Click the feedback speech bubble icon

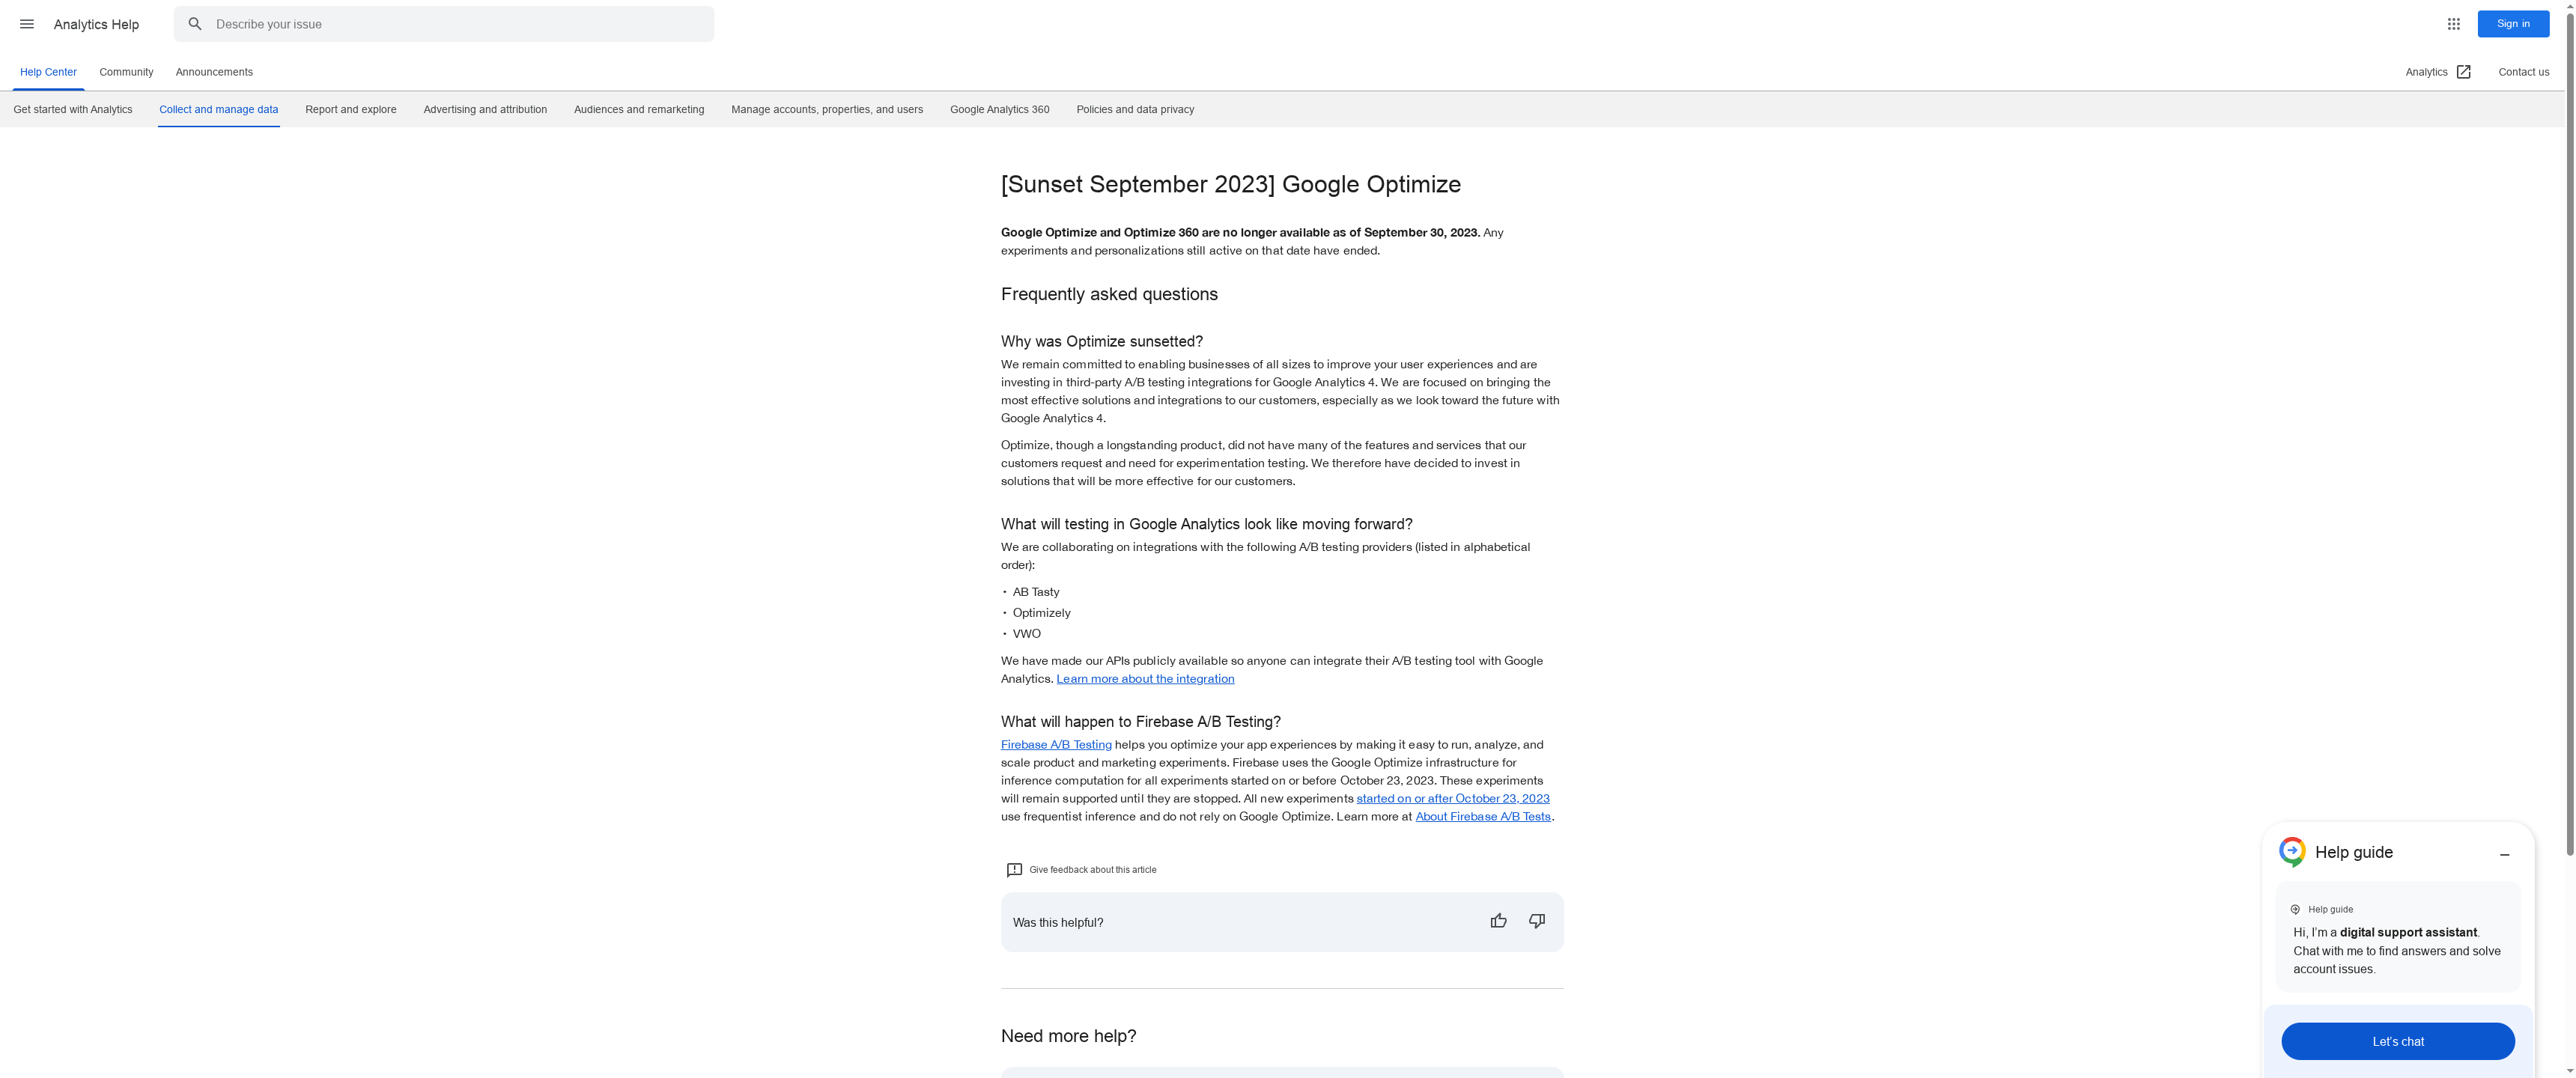click(x=1015, y=869)
